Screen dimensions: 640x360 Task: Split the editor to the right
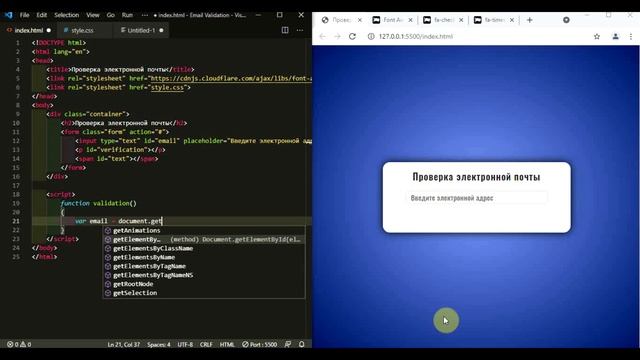pos(285,30)
